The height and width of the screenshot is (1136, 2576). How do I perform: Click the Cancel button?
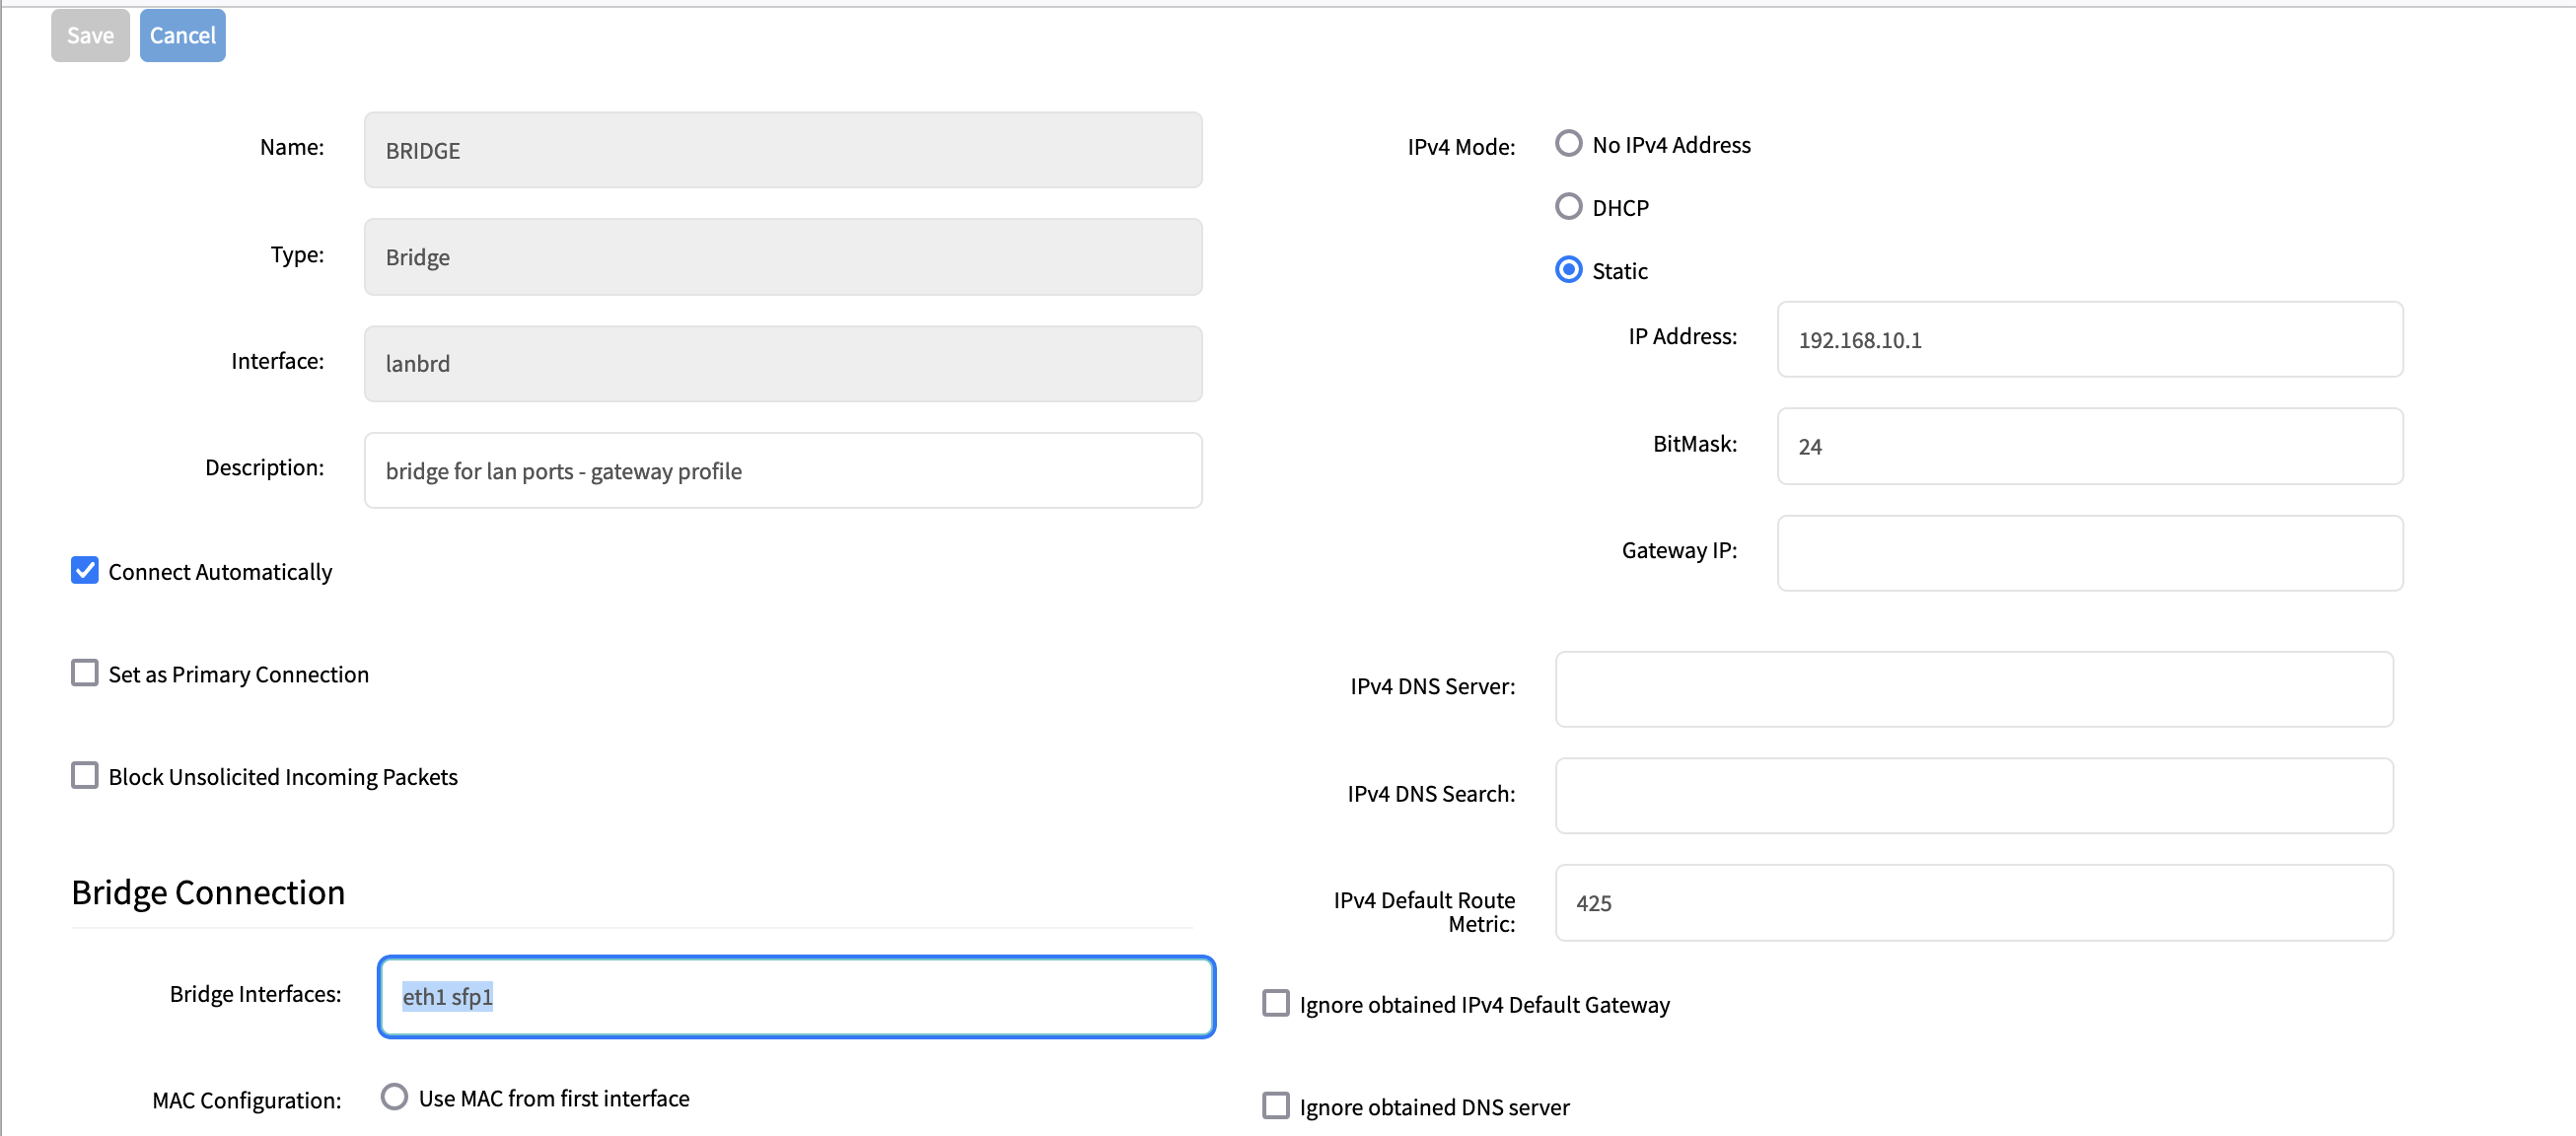(x=182, y=35)
